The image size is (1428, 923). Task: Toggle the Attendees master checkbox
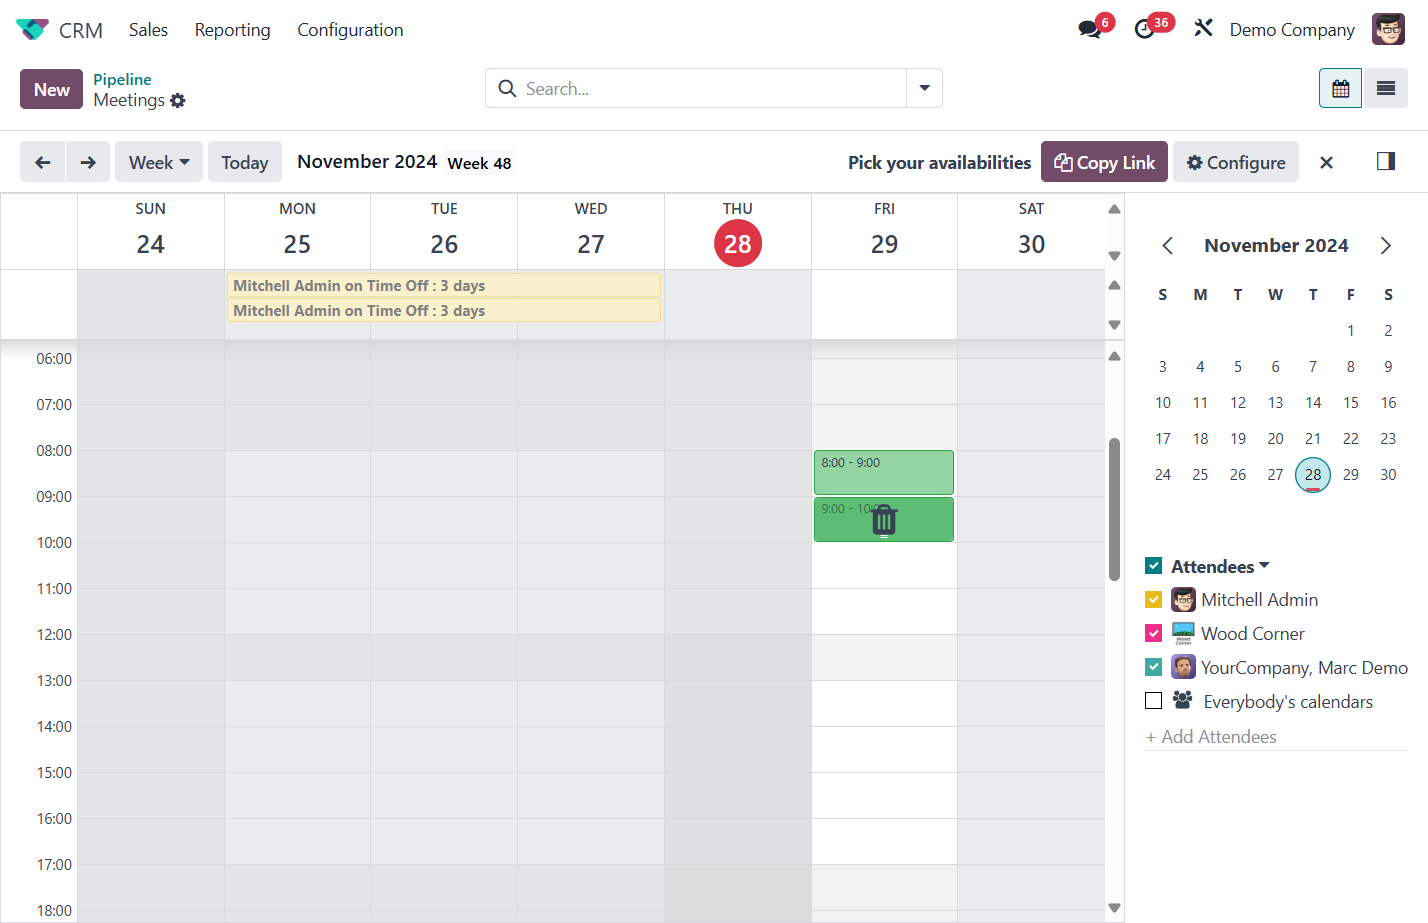tap(1153, 566)
